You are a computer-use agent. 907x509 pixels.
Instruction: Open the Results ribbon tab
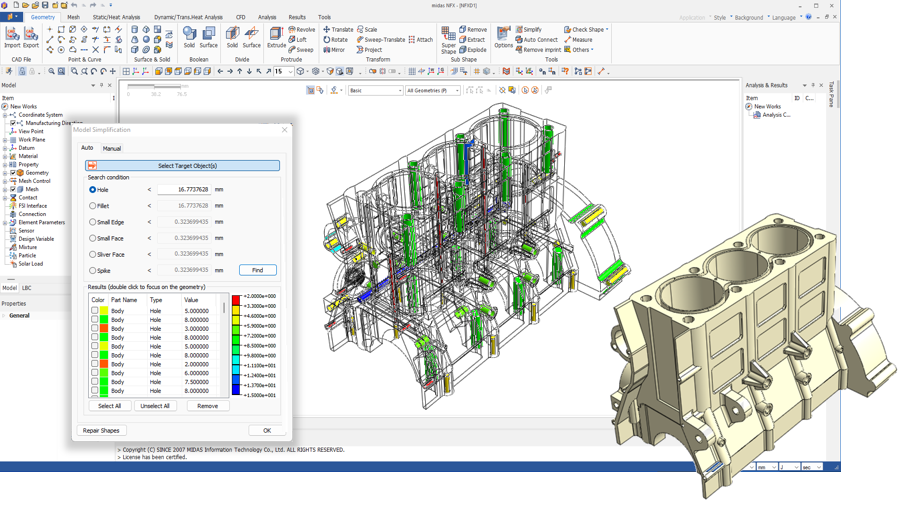[x=297, y=17]
